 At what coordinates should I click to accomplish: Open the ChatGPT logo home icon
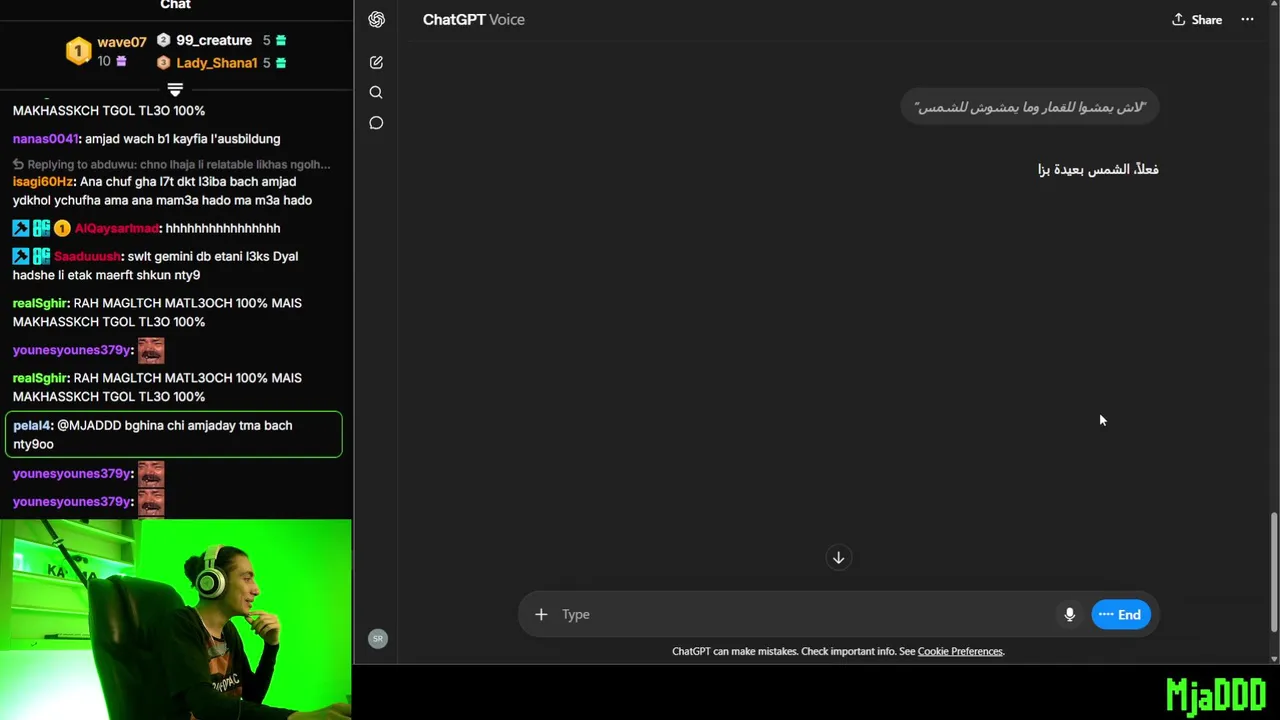[x=376, y=20]
